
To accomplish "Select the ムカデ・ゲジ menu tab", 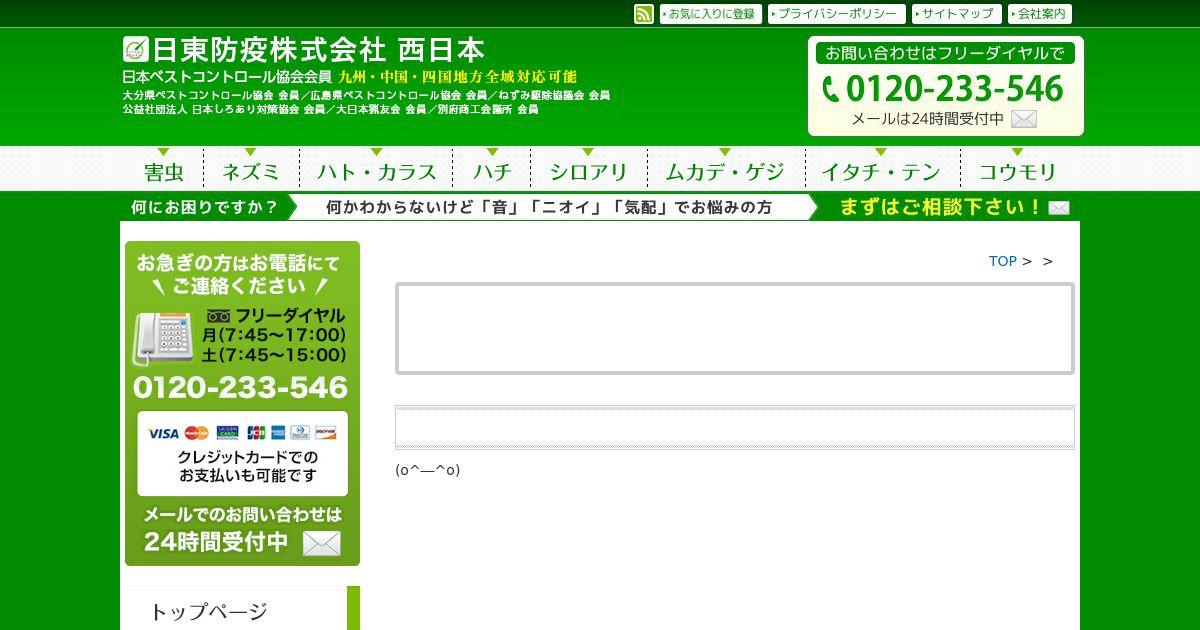I will pyautogui.click(x=726, y=168).
